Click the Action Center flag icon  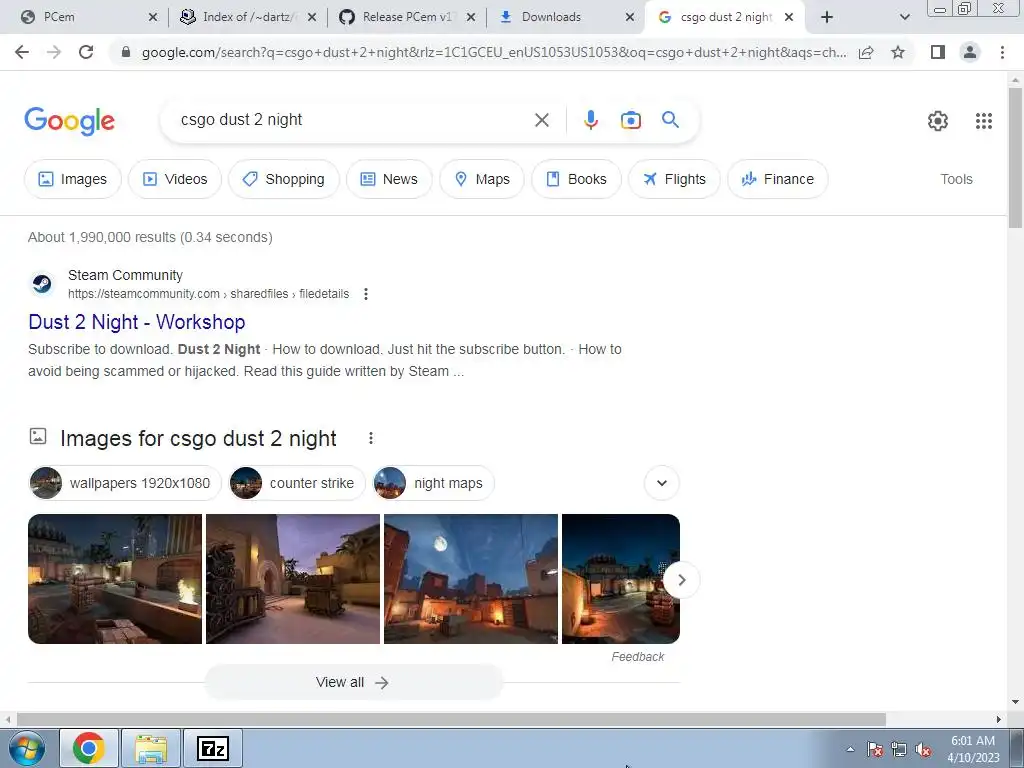[x=875, y=749]
